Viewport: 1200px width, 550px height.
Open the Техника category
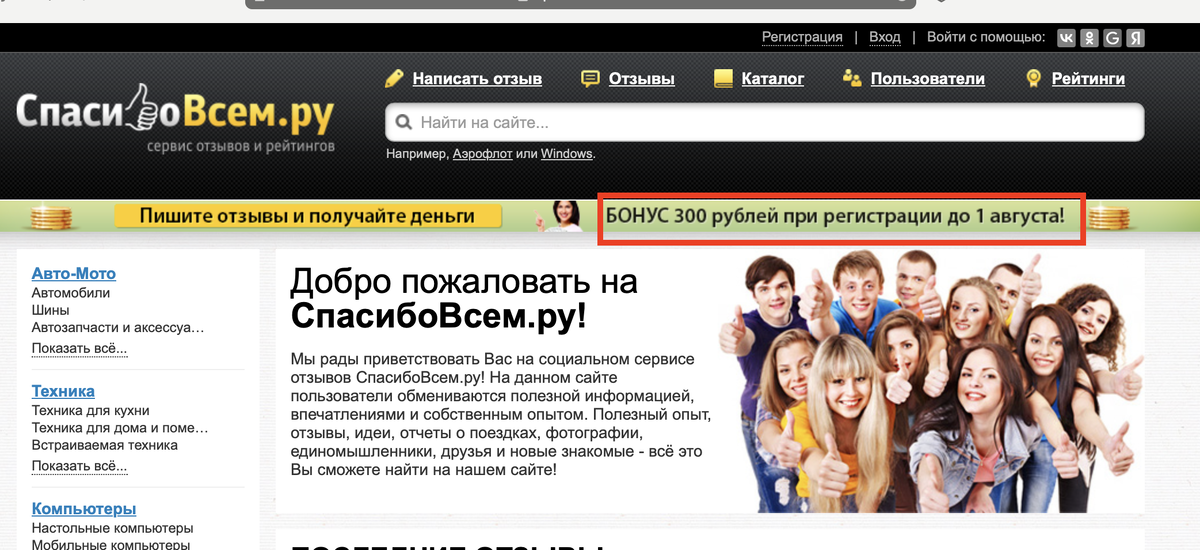(x=63, y=391)
